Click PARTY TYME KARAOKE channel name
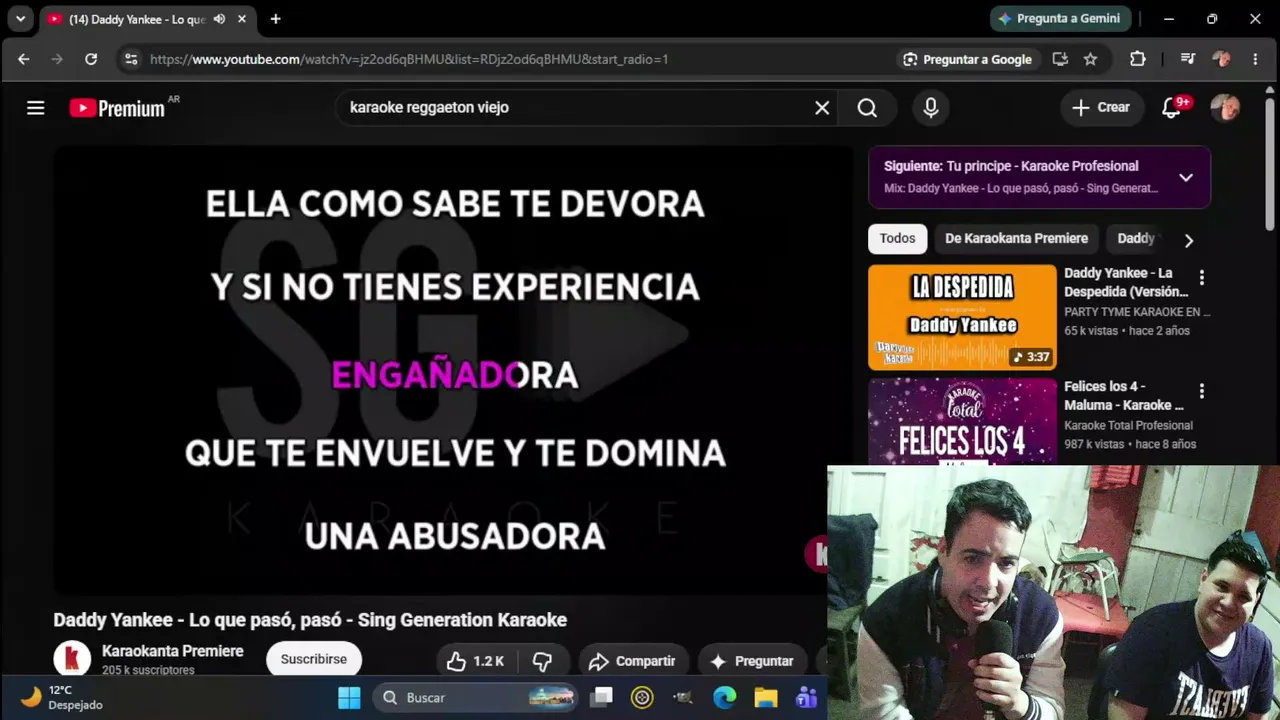Image resolution: width=1280 pixels, height=720 pixels. click(1137, 312)
